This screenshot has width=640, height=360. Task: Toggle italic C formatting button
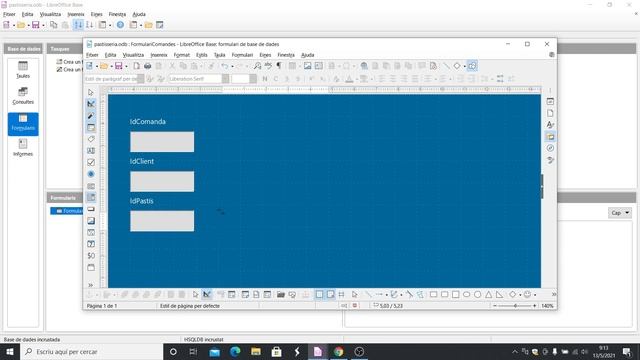[276, 79]
